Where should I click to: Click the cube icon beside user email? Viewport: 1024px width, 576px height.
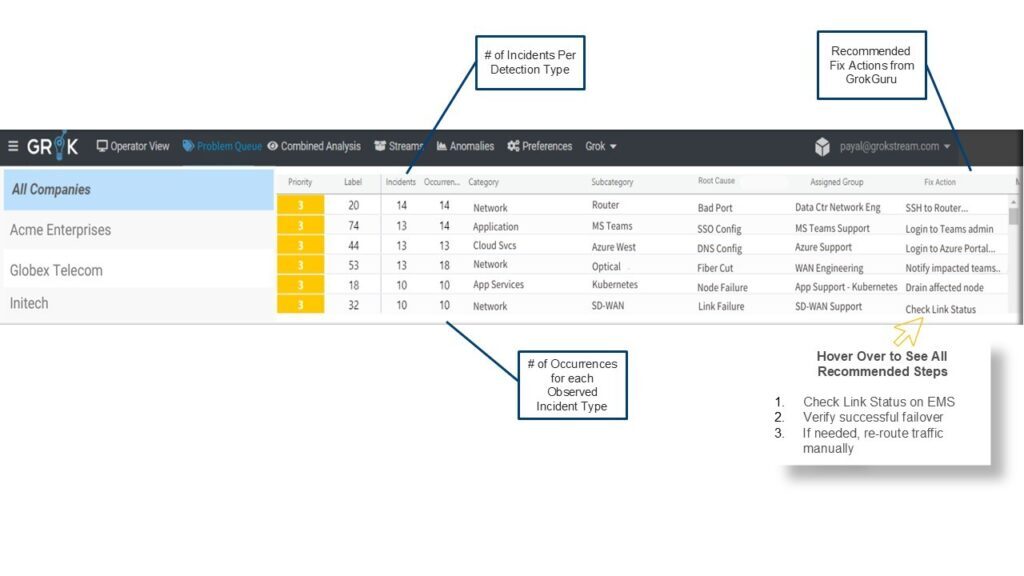[822, 146]
